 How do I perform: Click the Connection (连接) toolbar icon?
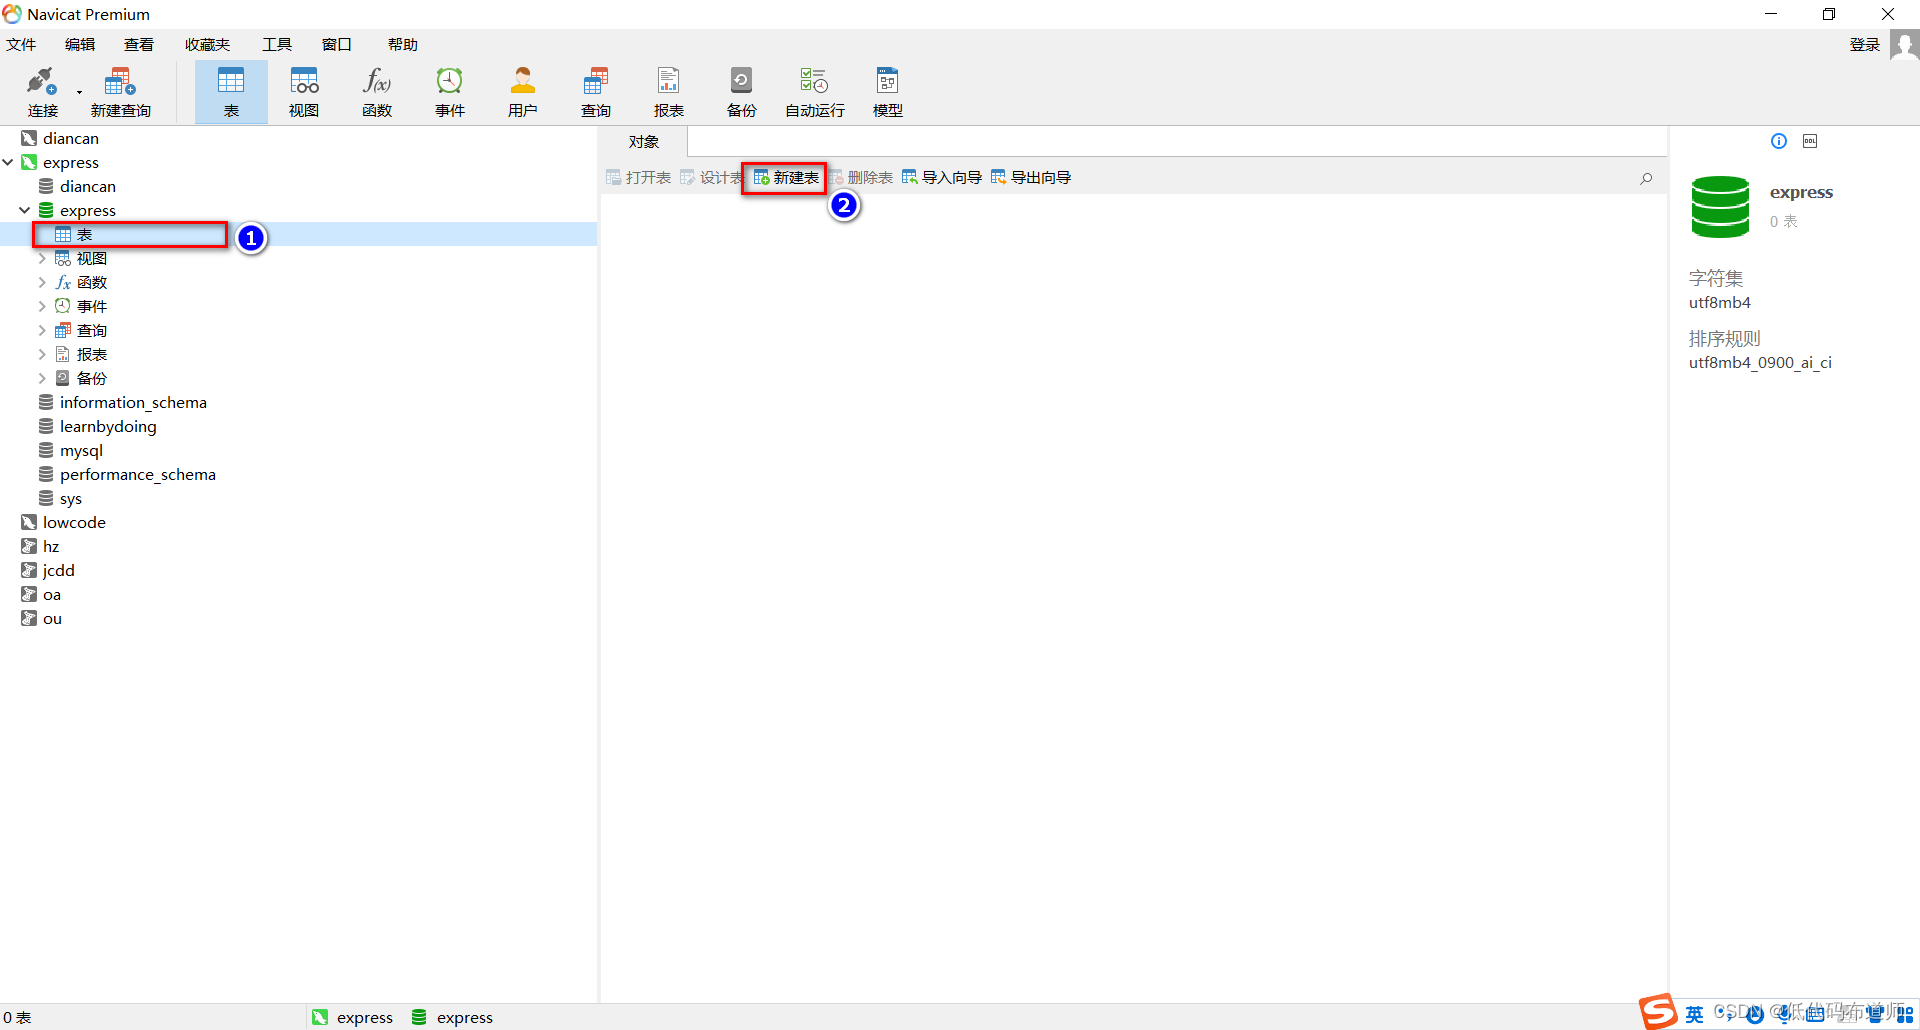42,92
